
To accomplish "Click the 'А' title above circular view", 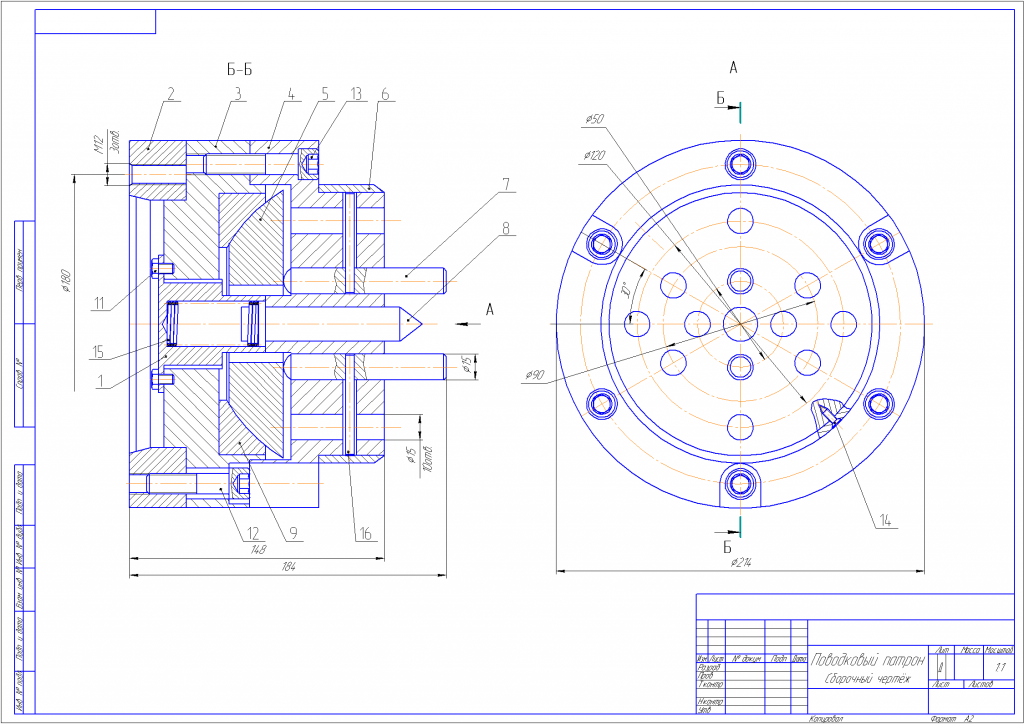I will [733, 67].
